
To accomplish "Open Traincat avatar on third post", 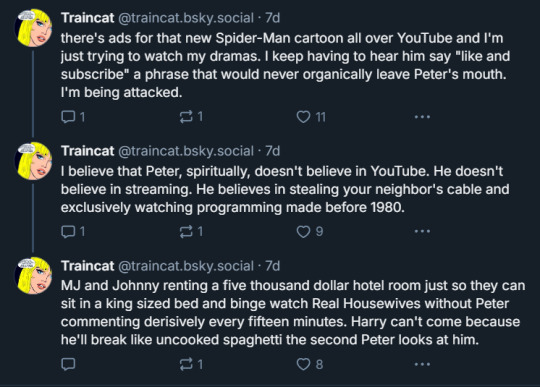I will (33, 275).
